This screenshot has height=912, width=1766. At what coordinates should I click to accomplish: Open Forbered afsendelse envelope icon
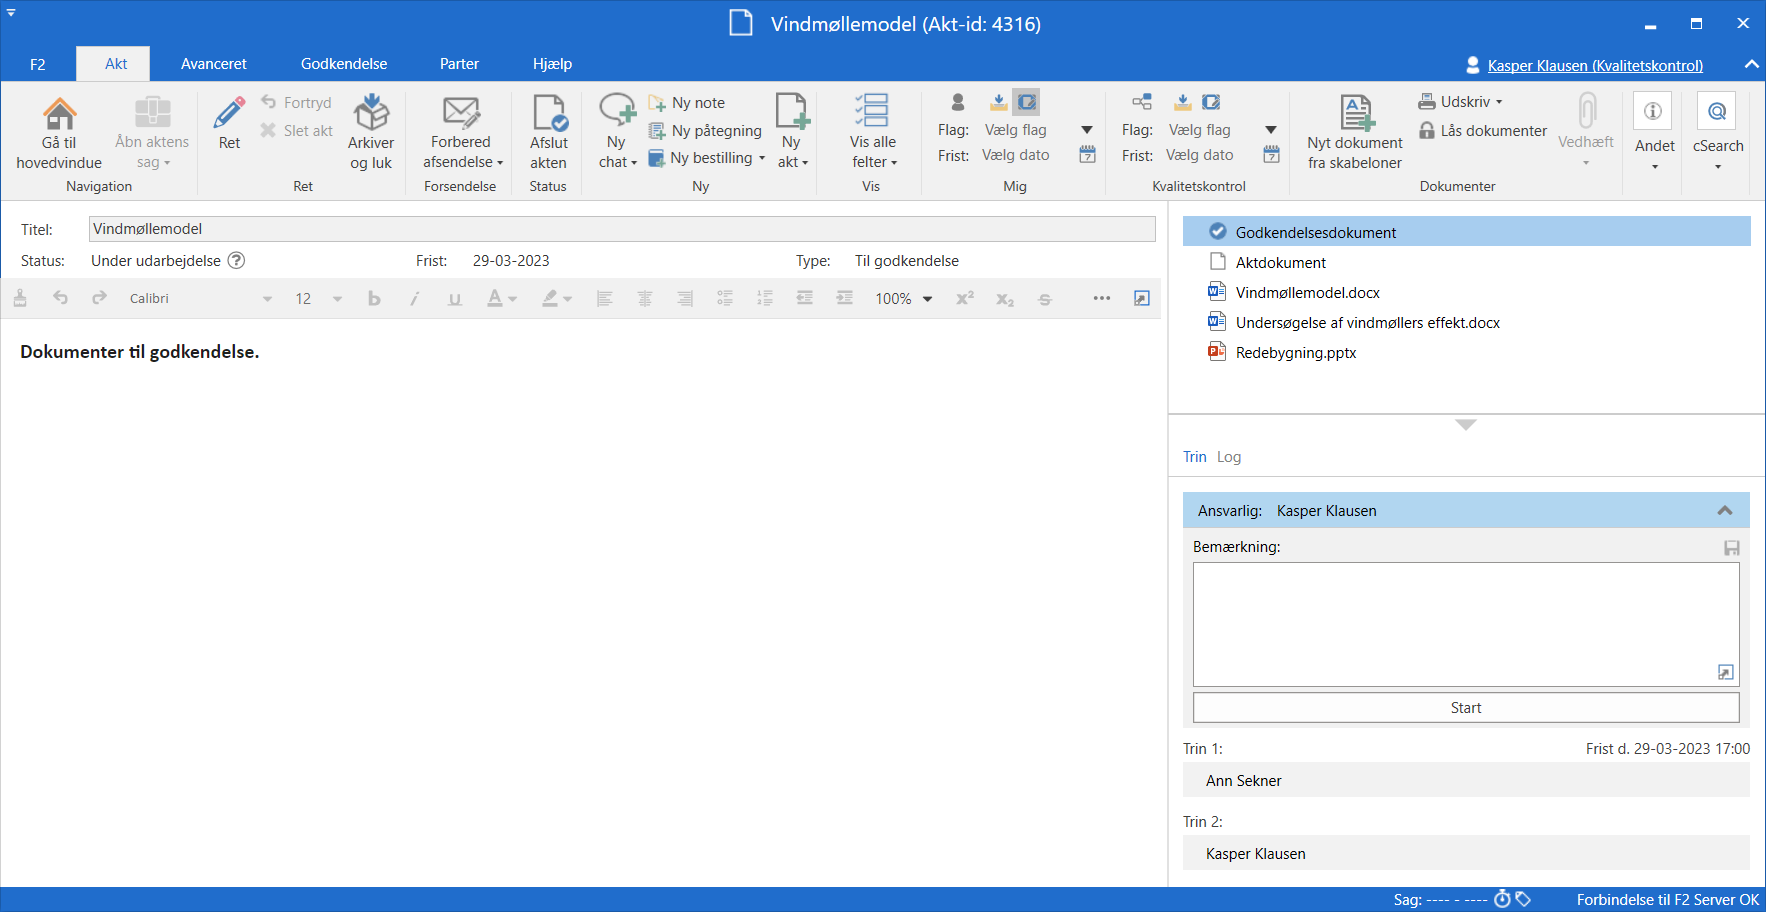tap(461, 112)
